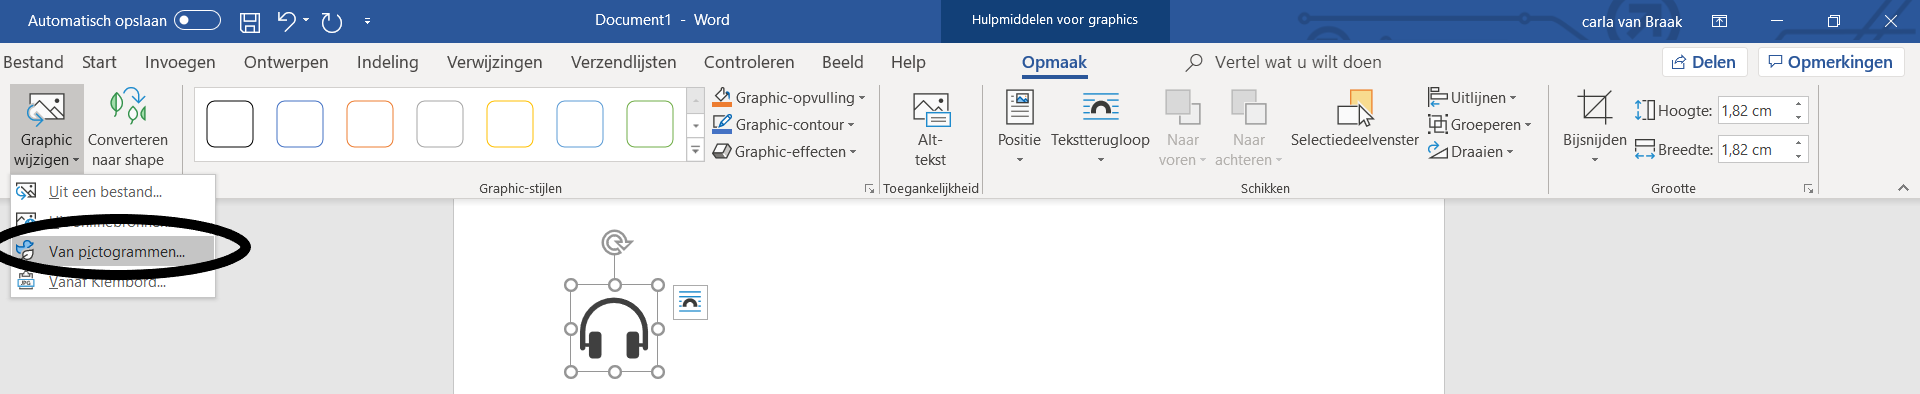Viewport: 1920px width, 394px height.
Task: Select the Opmaak graphics tab
Action: pos(1054,62)
